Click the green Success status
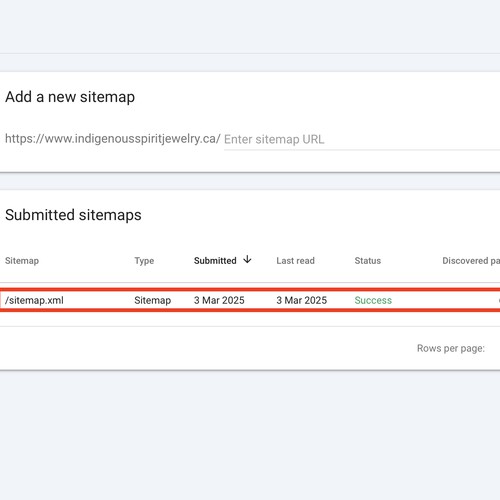 click(x=373, y=300)
